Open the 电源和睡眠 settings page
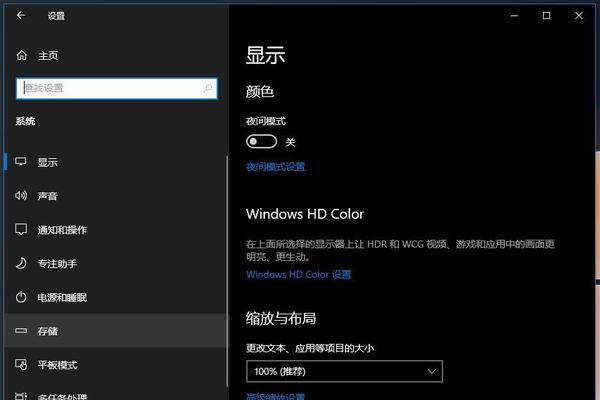 [x=116, y=297]
